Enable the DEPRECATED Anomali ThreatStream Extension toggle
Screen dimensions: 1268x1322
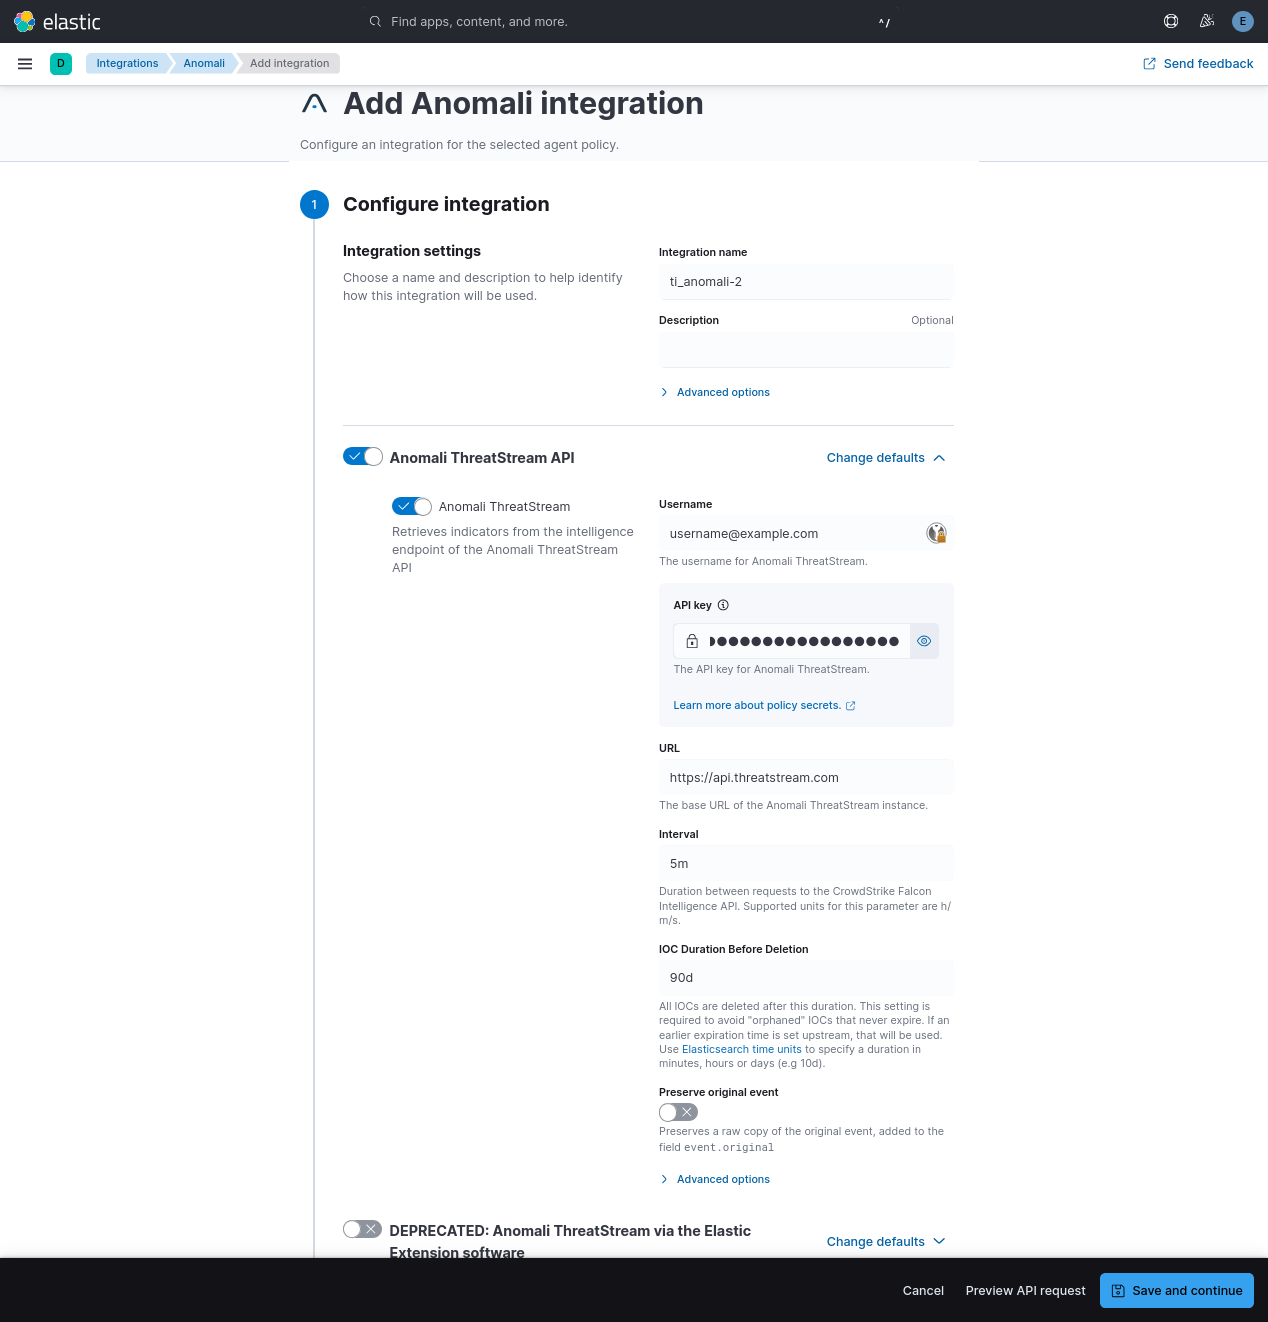pyautogui.click(x=362, y=1229)
